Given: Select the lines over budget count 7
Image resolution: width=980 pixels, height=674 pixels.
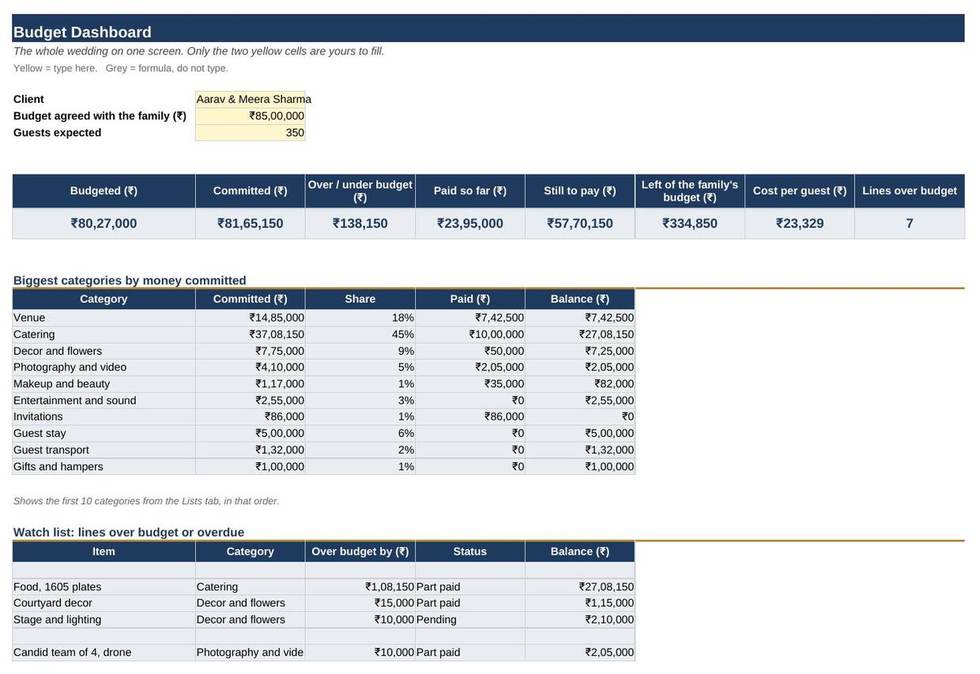Looking at the screenshot, I should click(909, 223).
